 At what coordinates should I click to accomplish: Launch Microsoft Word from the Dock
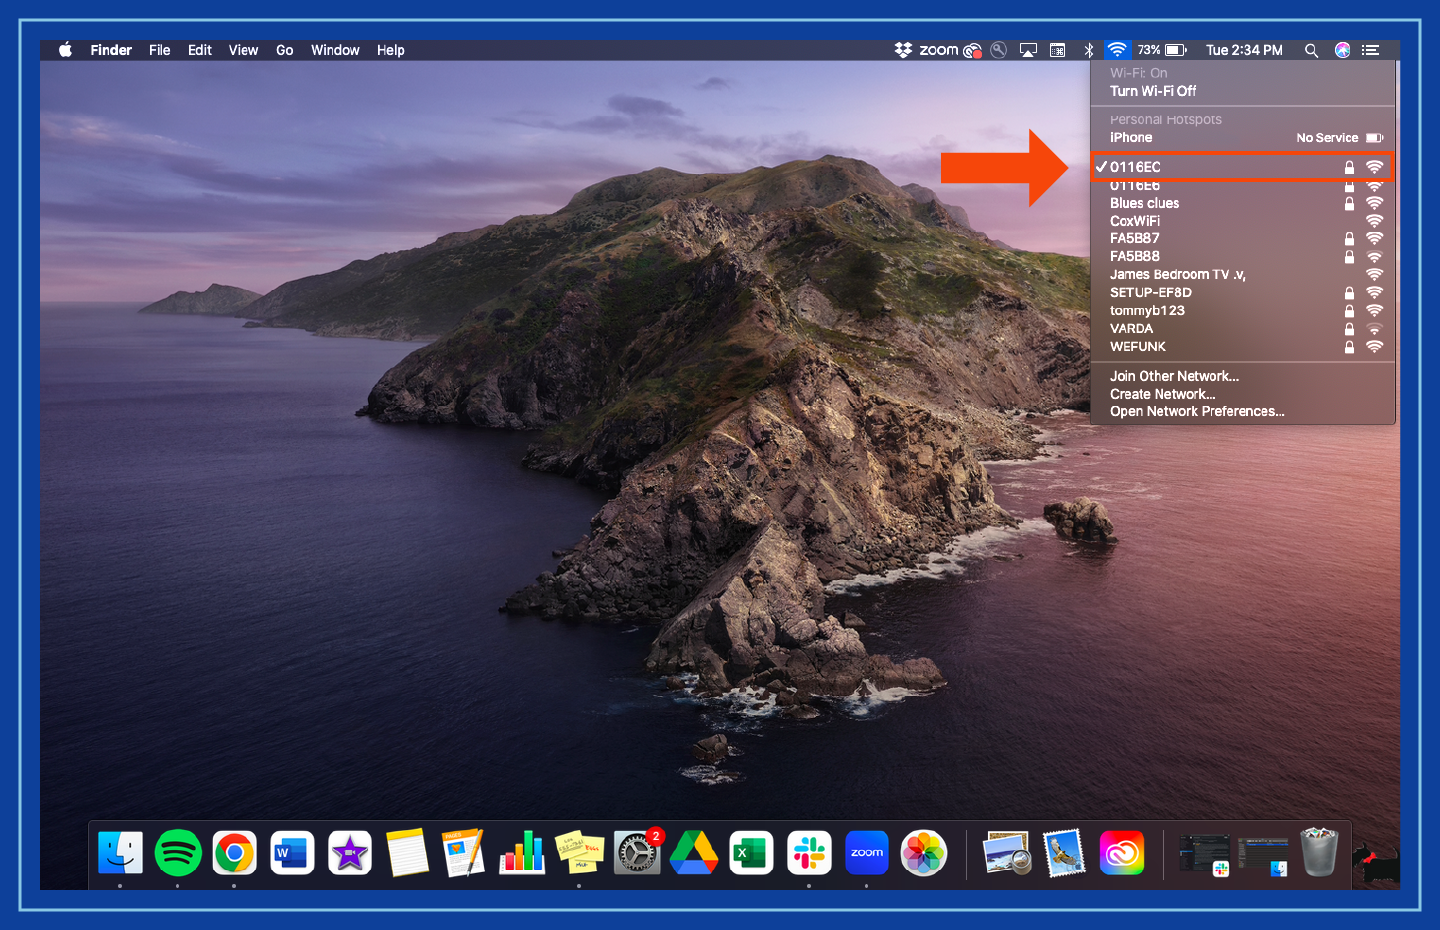pyautogui.click(x=291, y=852)
